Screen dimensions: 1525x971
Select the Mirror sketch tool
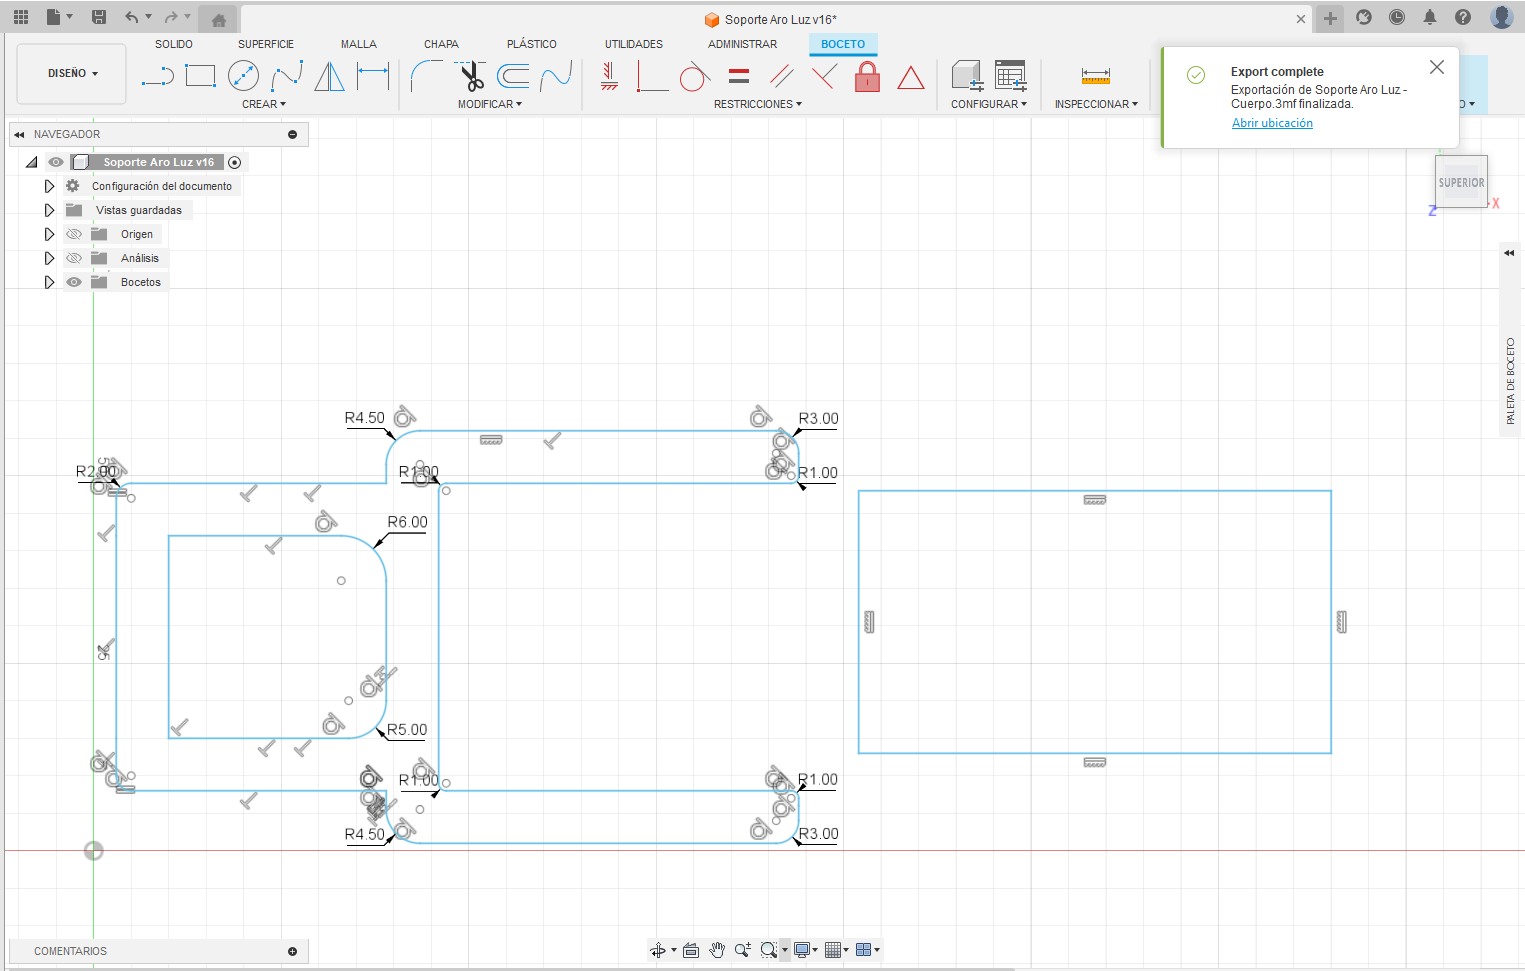pos(329,76)
